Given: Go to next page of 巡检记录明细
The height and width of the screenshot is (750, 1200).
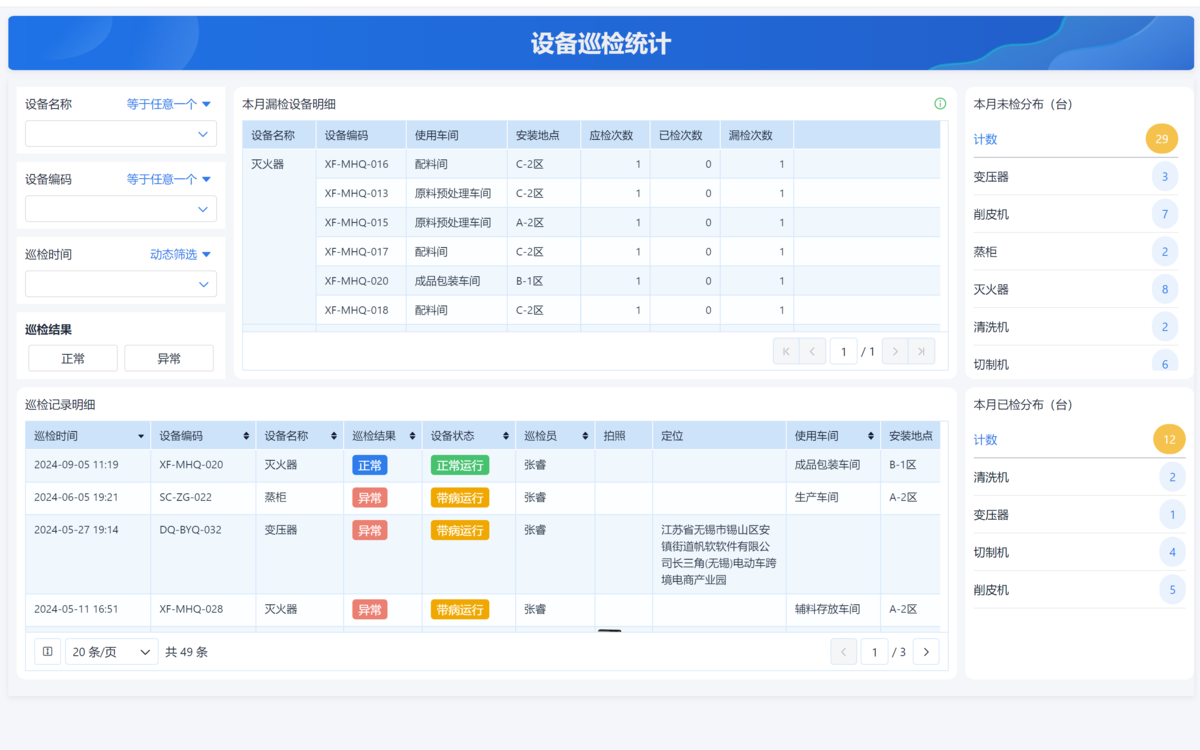Looking at the screenshot, I should click(926, 652).
